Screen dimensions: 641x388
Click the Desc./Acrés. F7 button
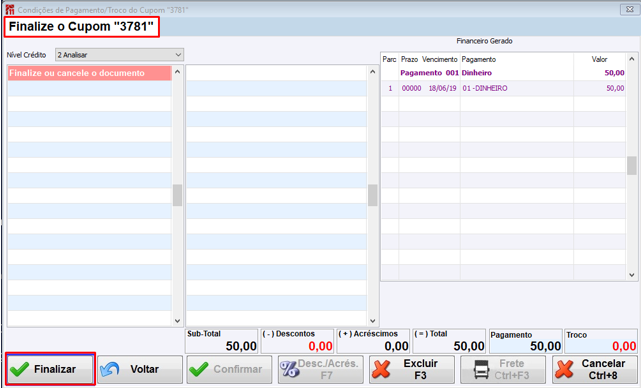[320, 369]
